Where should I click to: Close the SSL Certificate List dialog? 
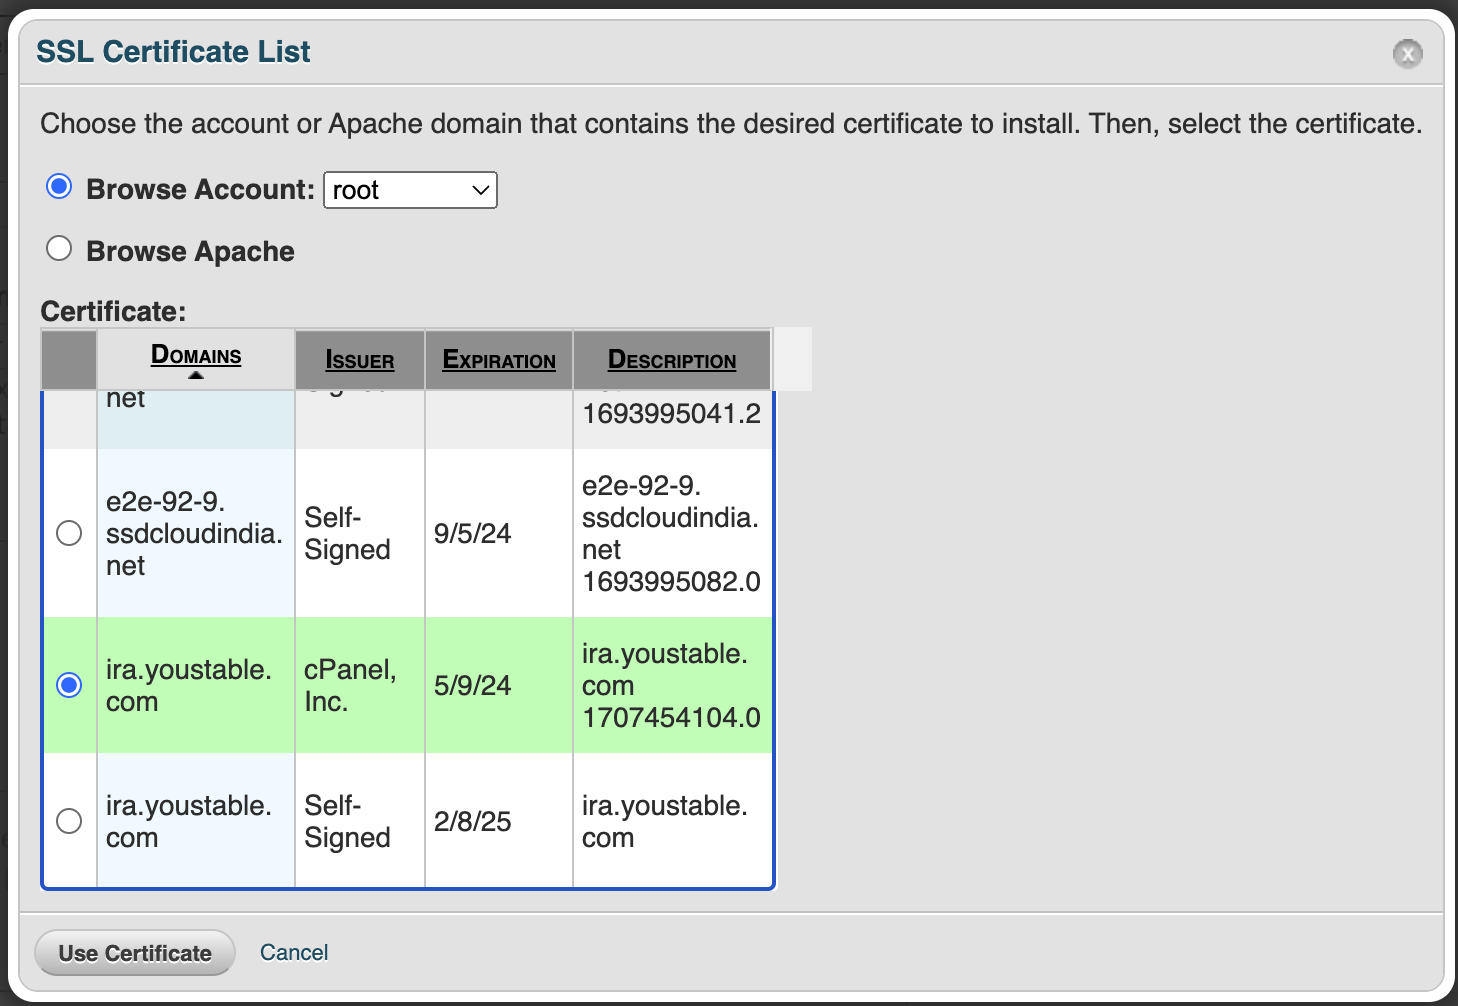click(1408, 54)
